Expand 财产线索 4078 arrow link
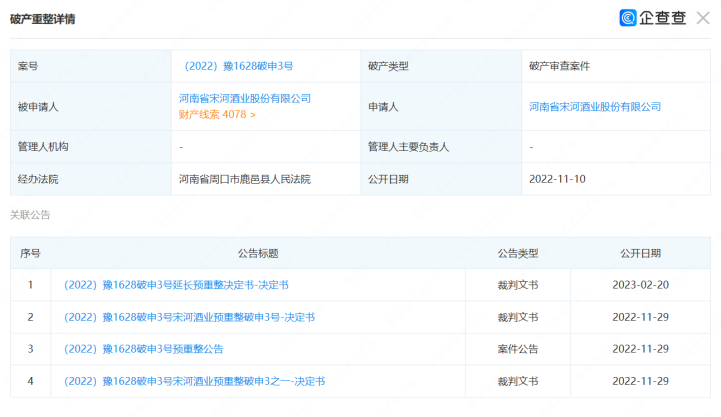 pos(217,115)
